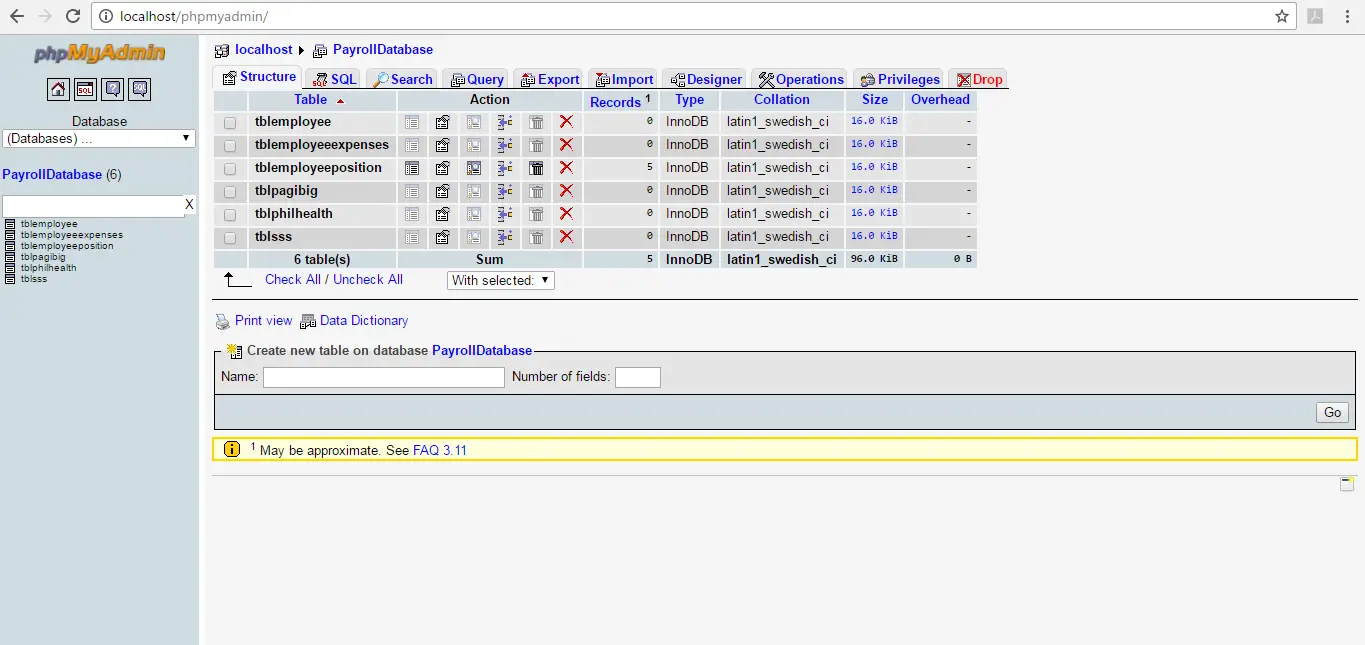Open the (Databases) dropdown in sidebar
1365x645 pixels.
(x=99, y=138)
